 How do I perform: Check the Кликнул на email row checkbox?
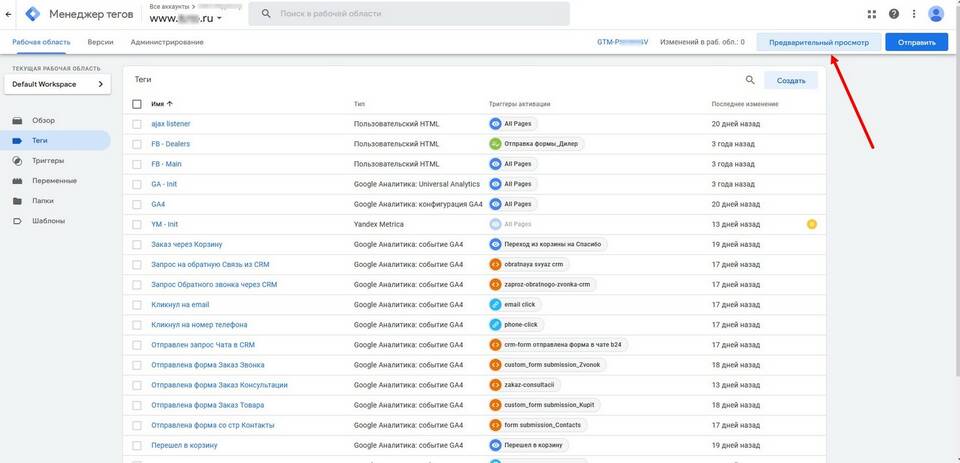(137, 304)
